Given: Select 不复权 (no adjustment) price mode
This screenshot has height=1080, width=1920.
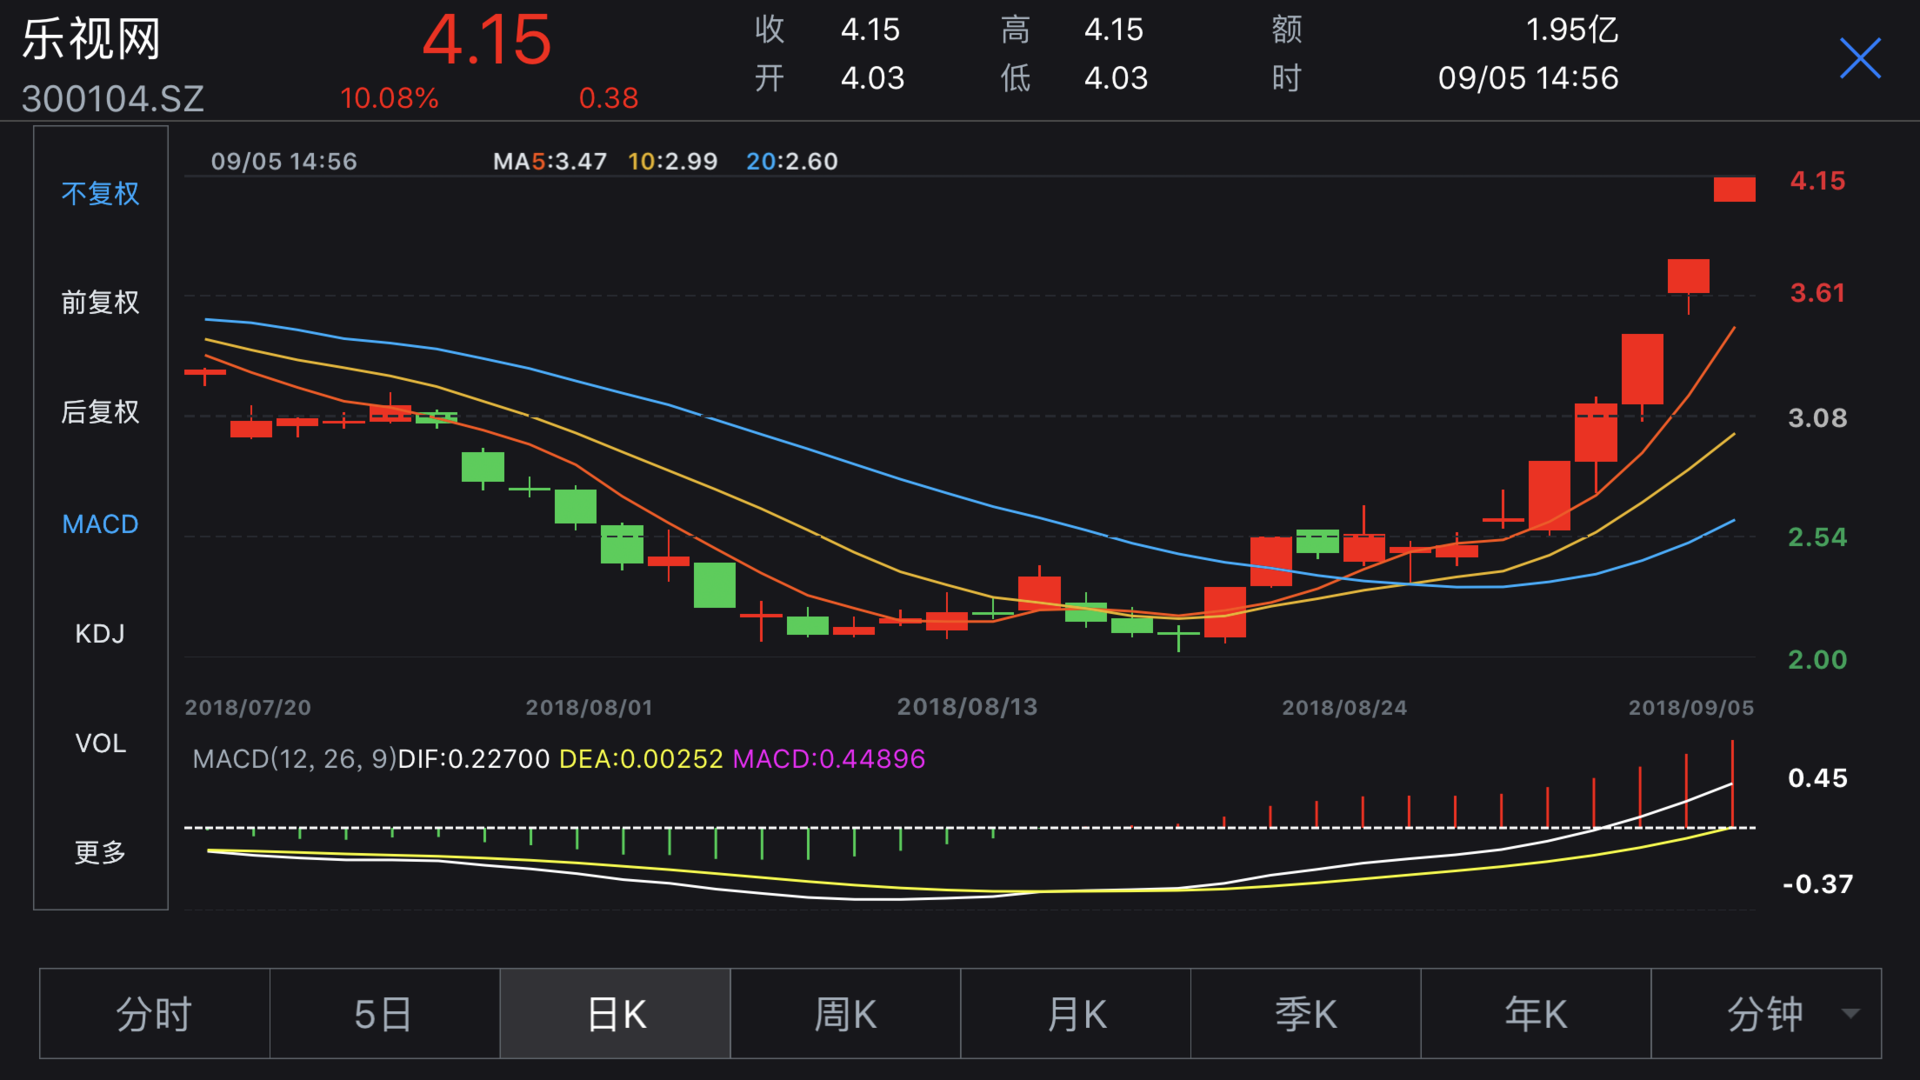Looking at the screenshot, I should [x=100, y=193].
